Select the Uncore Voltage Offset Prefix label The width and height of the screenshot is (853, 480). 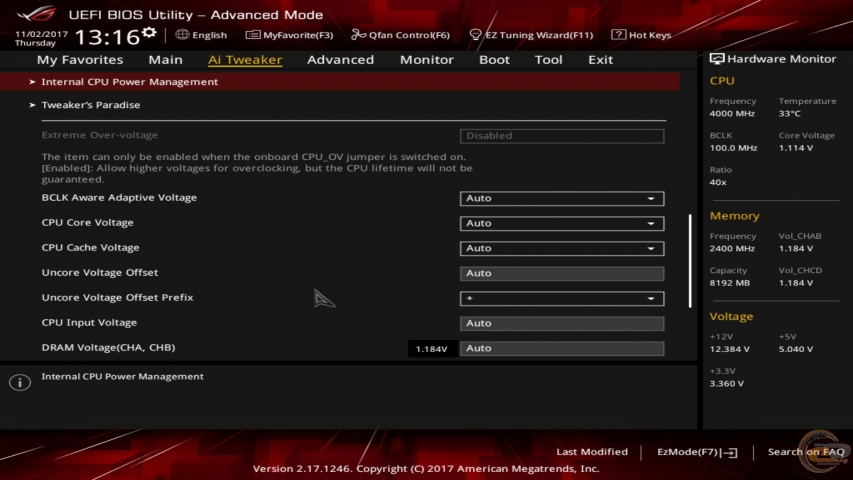[118, 297]
